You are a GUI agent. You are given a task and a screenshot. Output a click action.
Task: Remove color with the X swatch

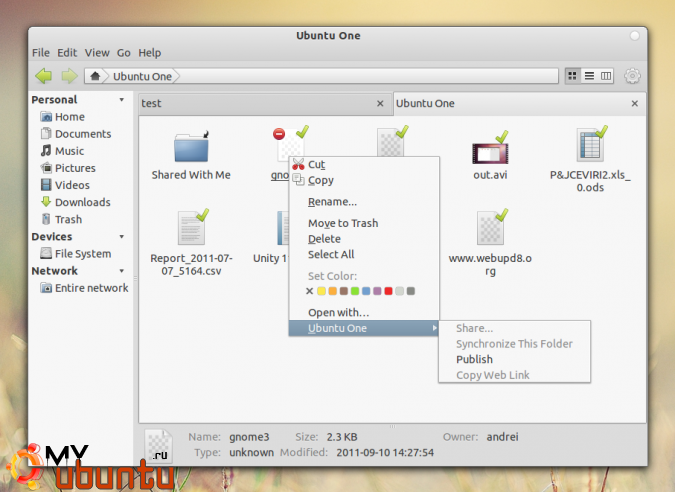309,291
